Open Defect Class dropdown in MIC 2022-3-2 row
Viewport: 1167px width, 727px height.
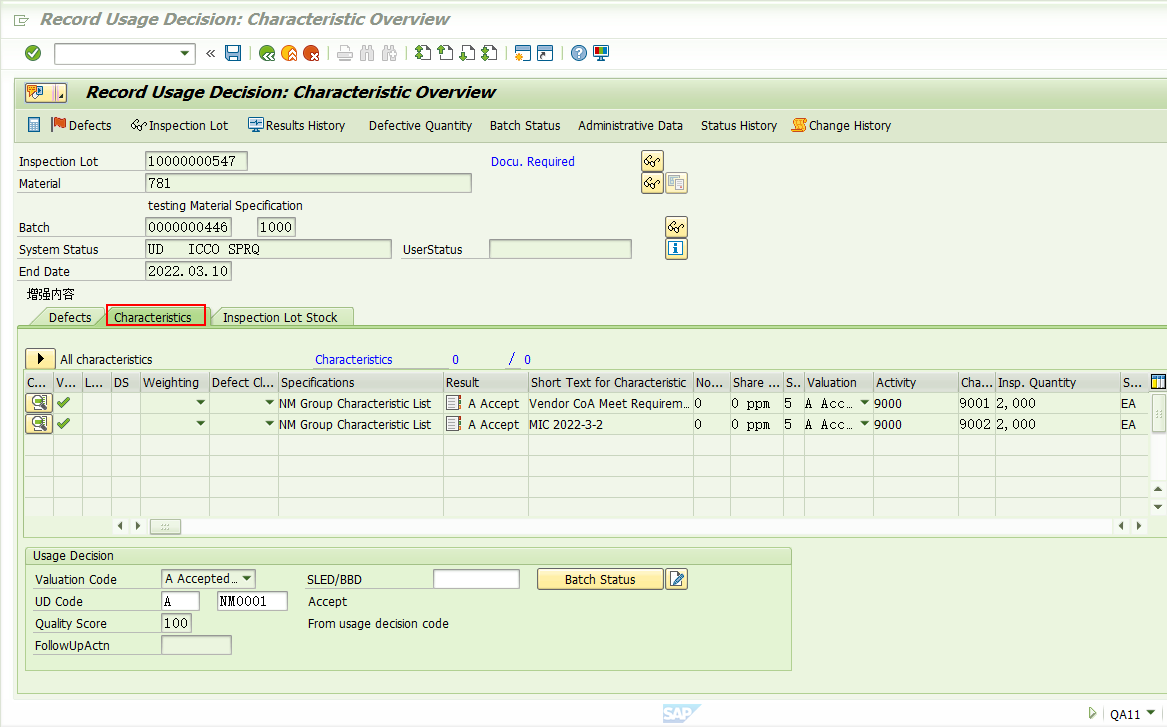coord(269,423)
